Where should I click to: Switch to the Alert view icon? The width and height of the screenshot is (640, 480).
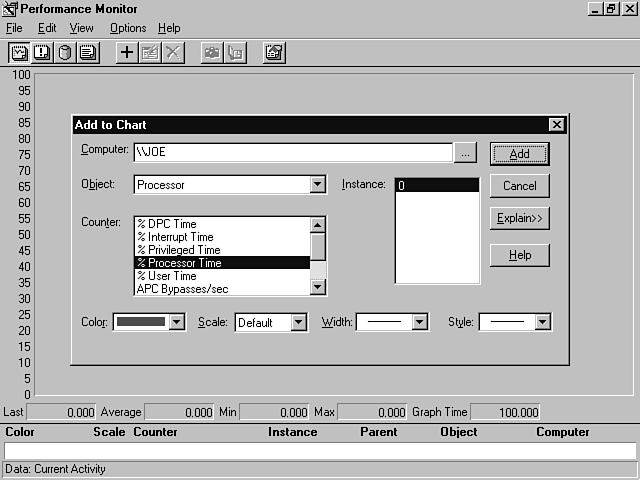tap(42, 53)
